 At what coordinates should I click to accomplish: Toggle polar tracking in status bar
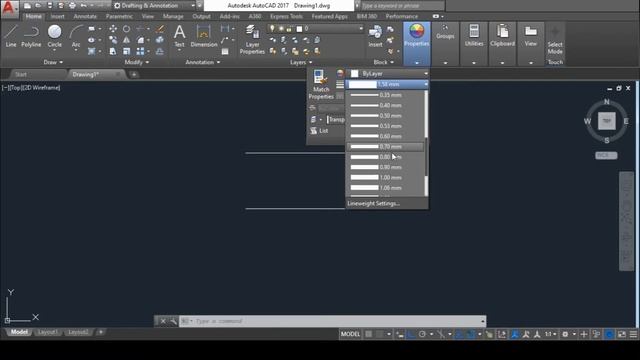click(422, 334)
